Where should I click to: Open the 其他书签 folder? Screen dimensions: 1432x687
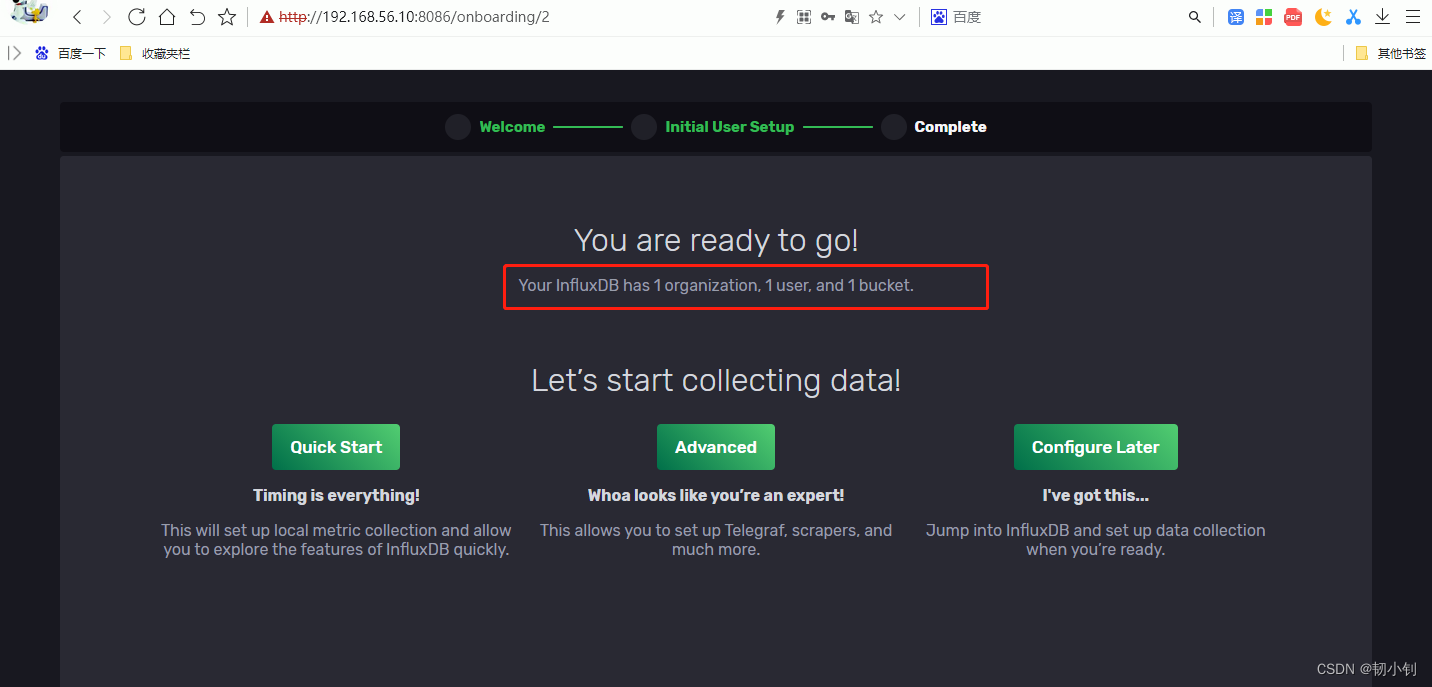point(1391,54)
